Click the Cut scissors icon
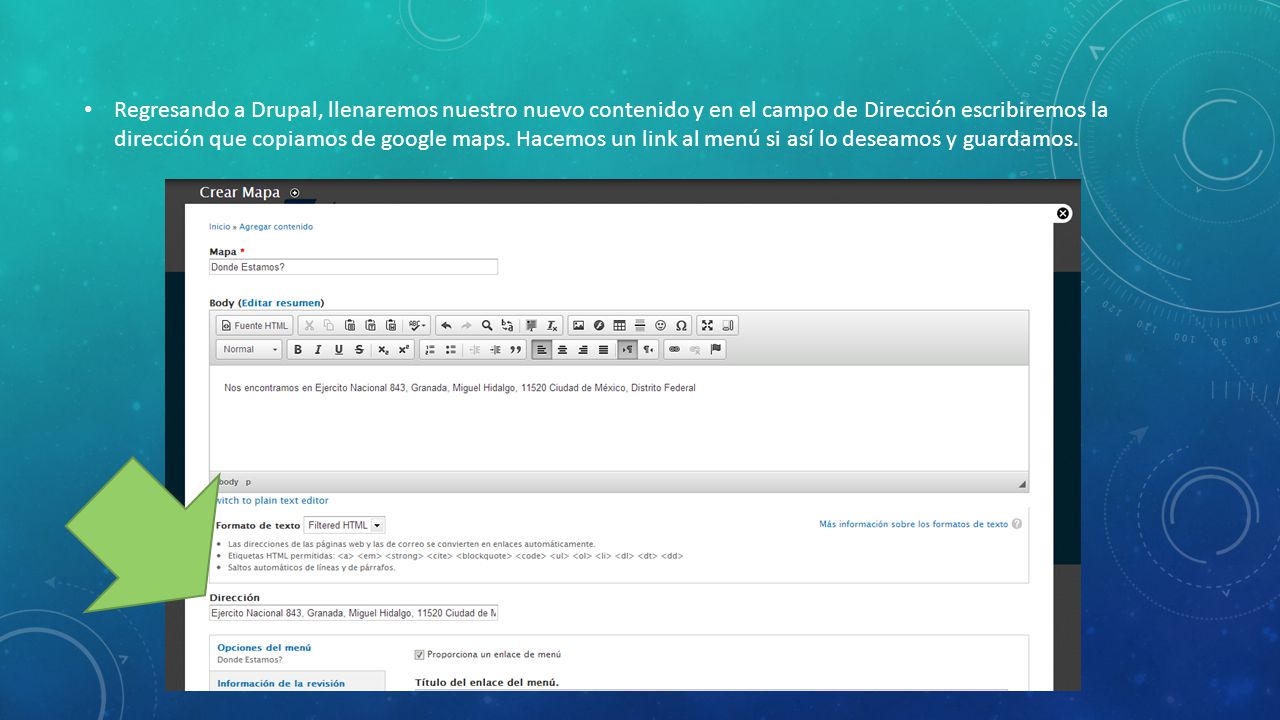This screenshot has width=1280, height=720. (309, 325)
